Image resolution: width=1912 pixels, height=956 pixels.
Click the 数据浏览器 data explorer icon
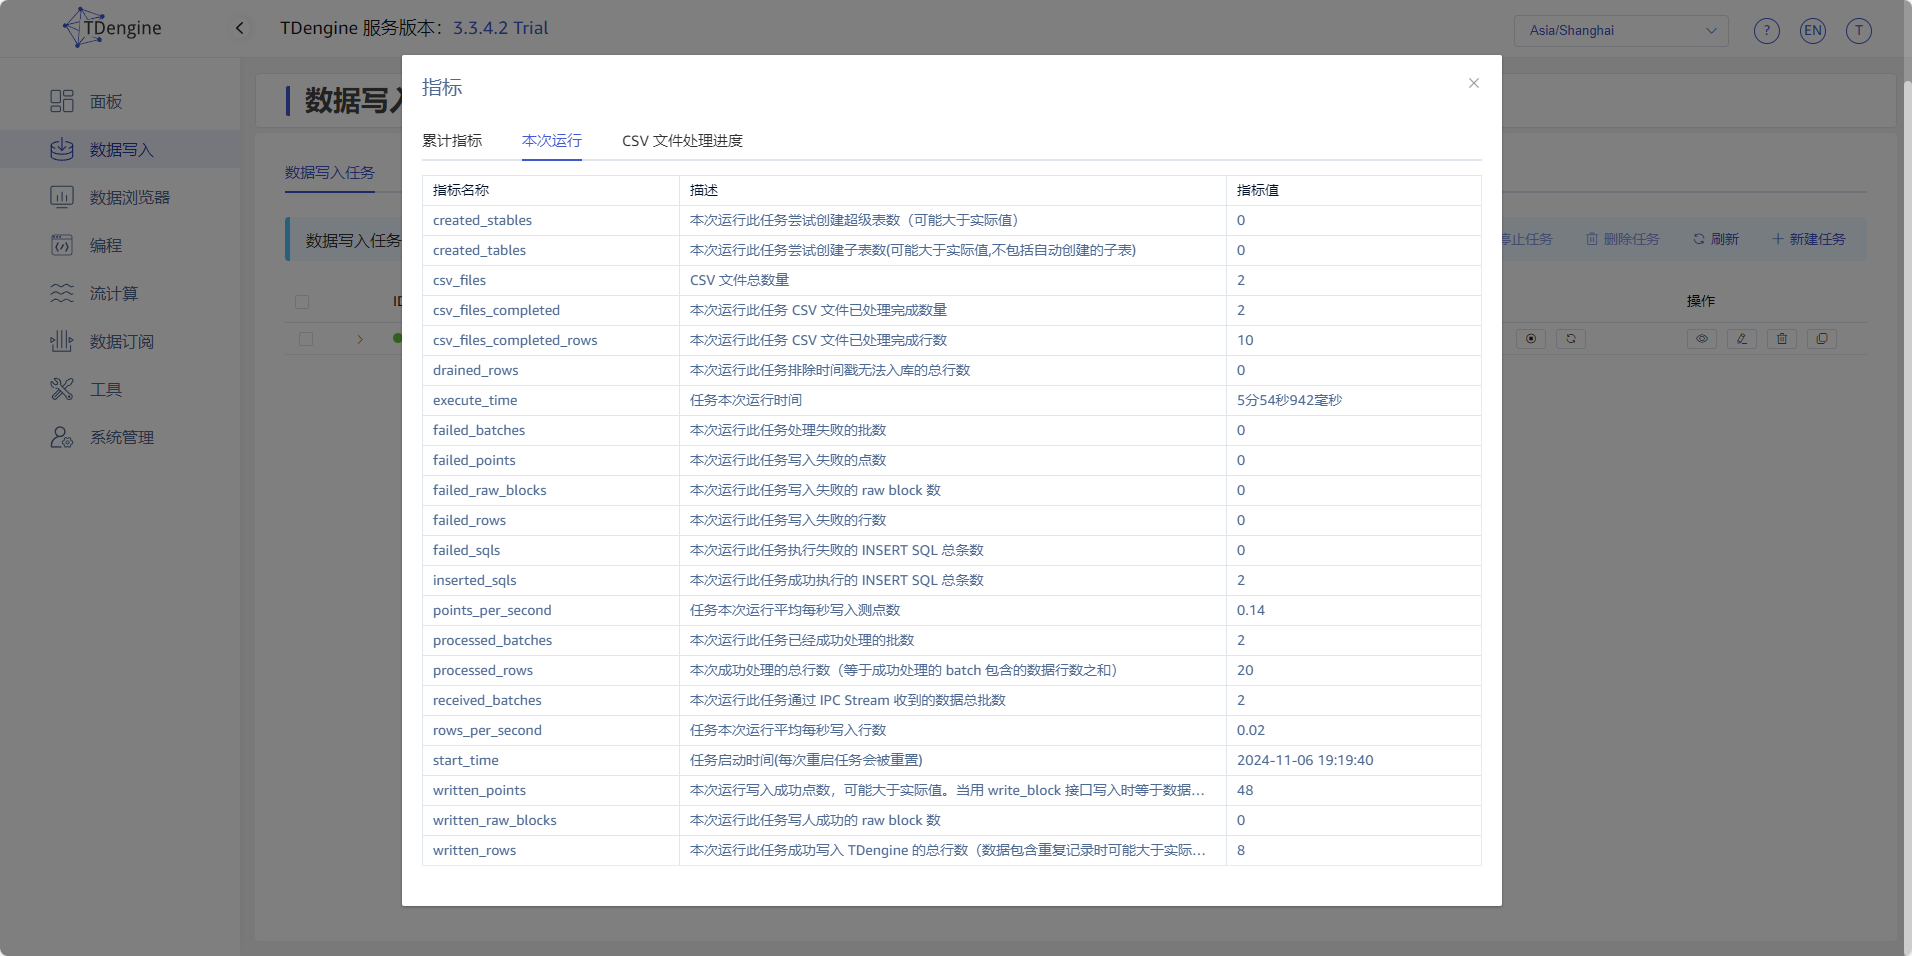[x=62, y=197]
